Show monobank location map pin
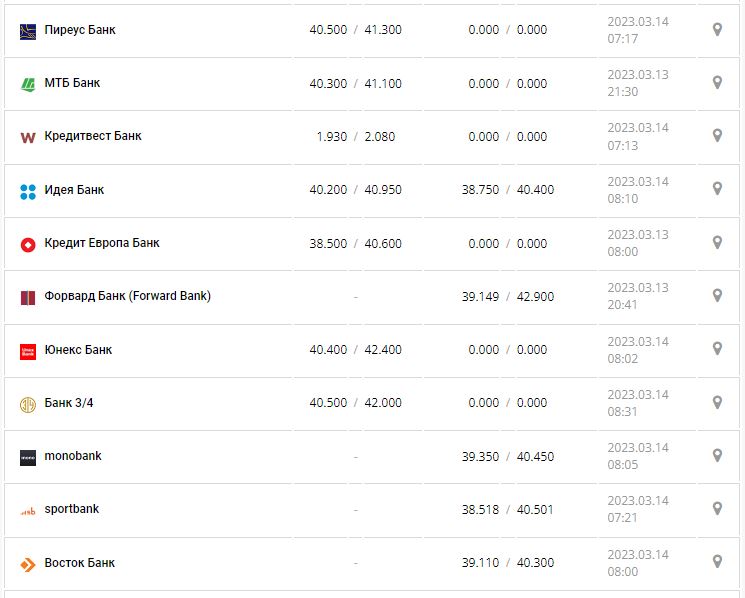The width and height of the screenshot is (745, 598). pos(717,455)
